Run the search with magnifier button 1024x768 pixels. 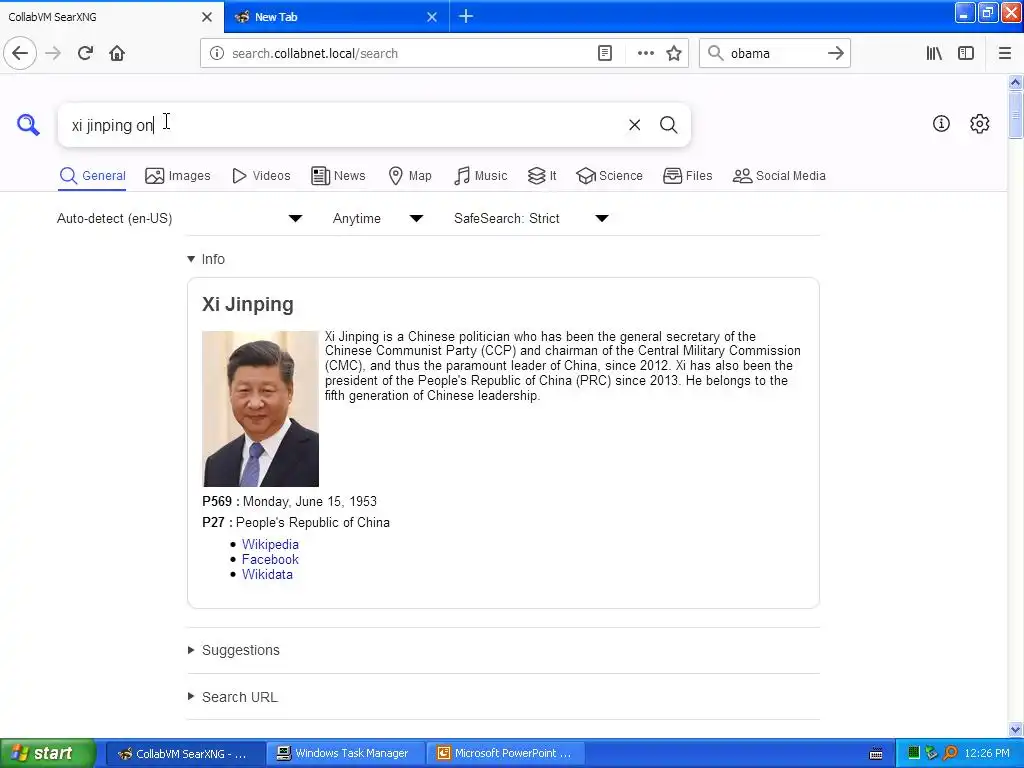pos(668,125)
